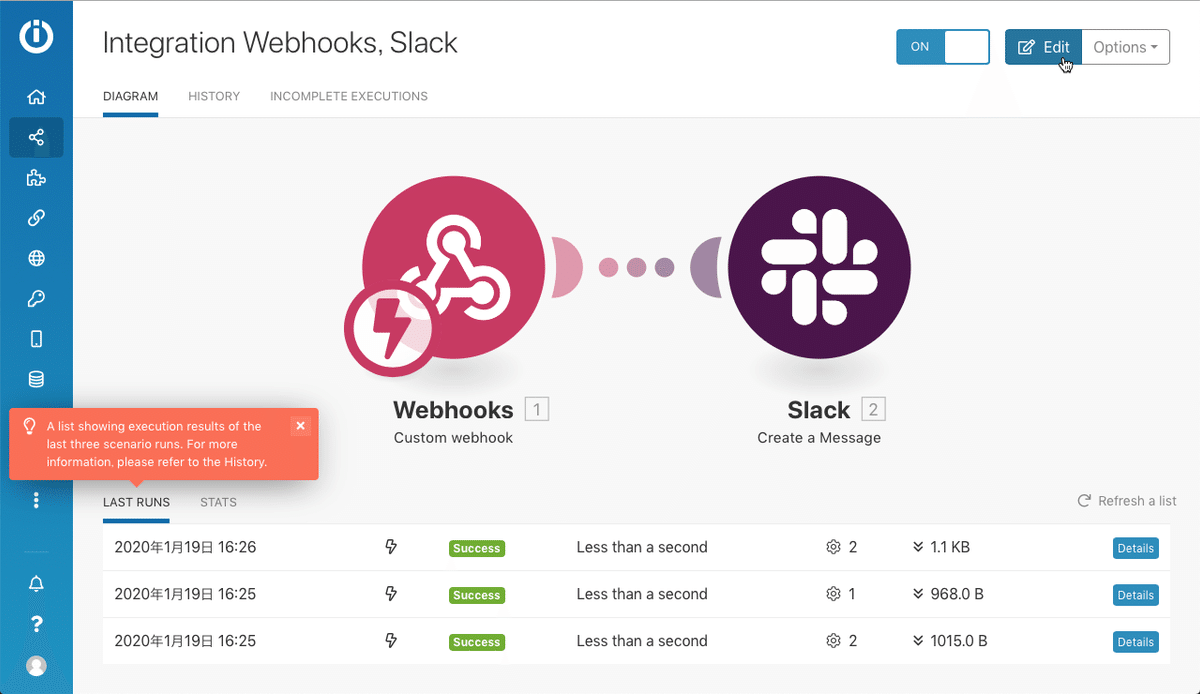
Task: Expand the Options dropdown
Action: coord(1125,47)
